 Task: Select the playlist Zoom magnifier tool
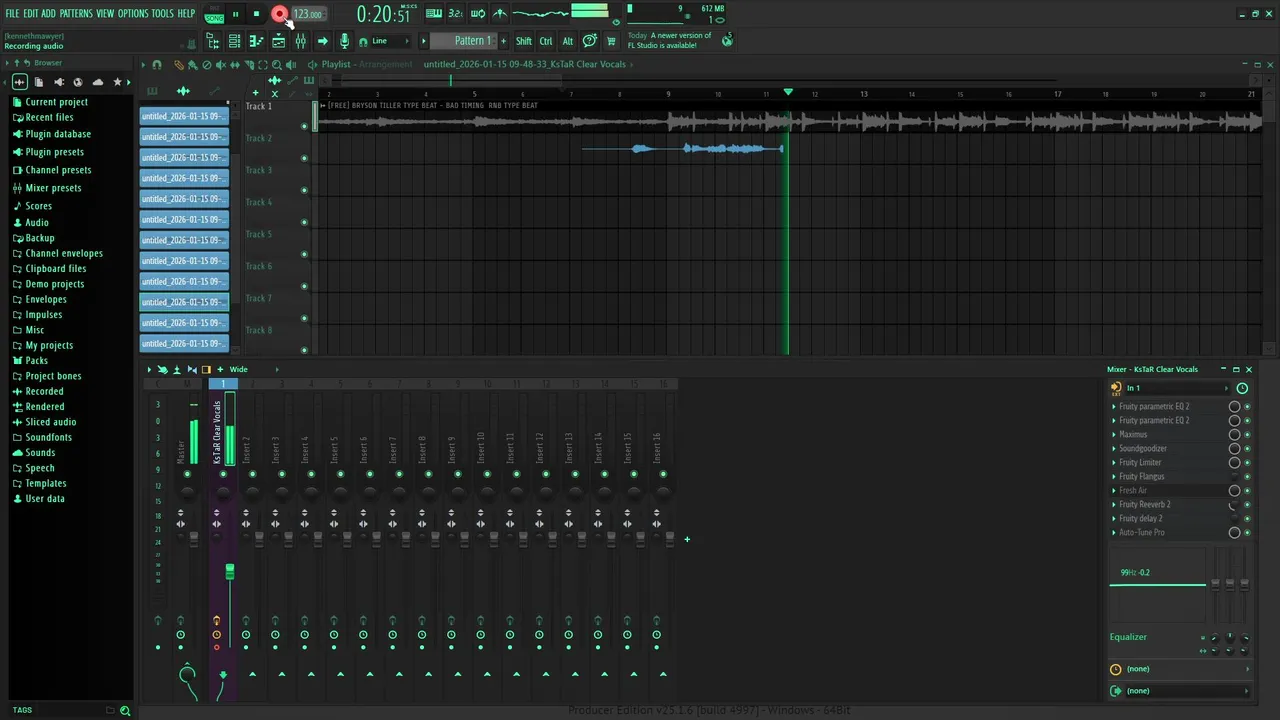277,65
